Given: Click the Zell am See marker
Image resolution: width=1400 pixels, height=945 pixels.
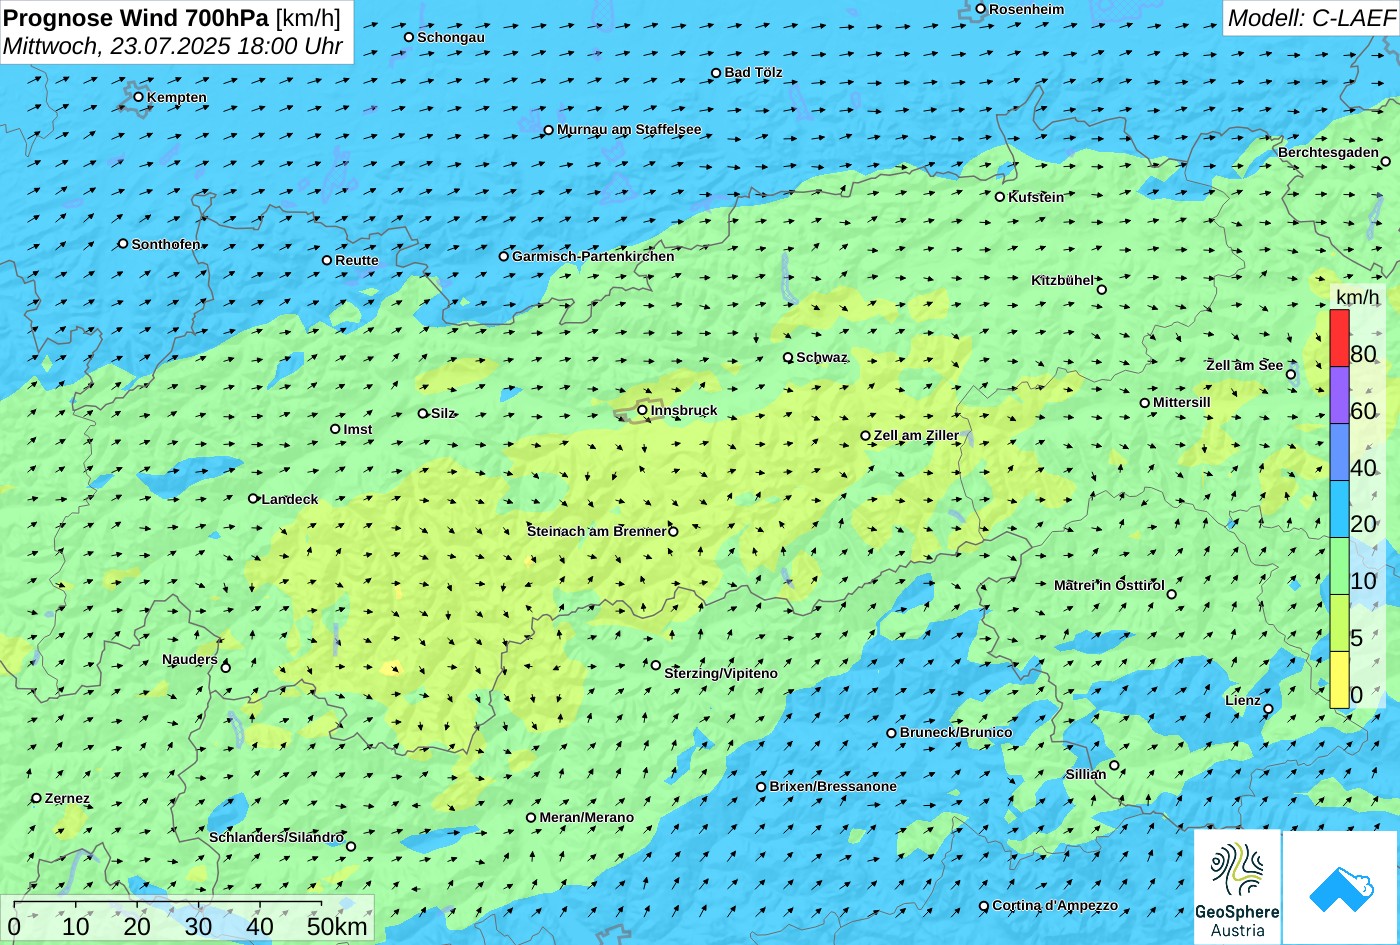Looking at the screenshot, I should (1291, 375).
